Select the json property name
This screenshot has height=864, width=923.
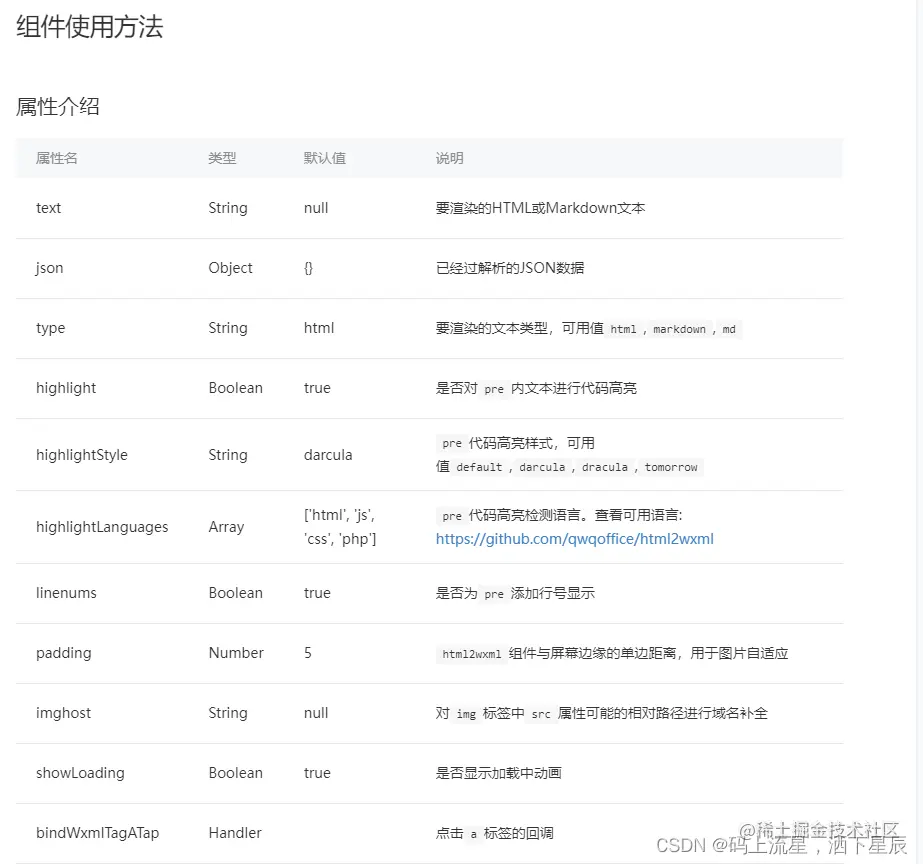49,268
